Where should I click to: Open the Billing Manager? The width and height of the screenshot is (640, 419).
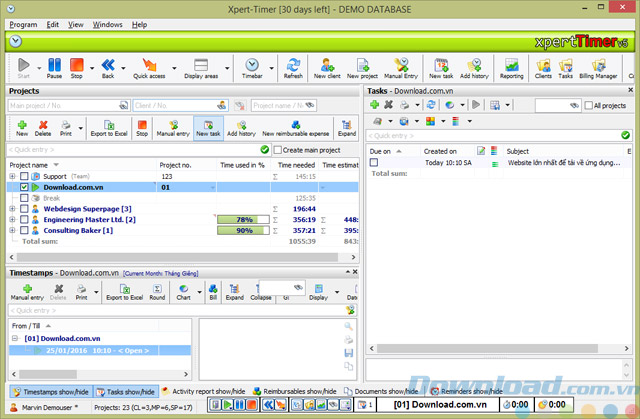(600, 67)
